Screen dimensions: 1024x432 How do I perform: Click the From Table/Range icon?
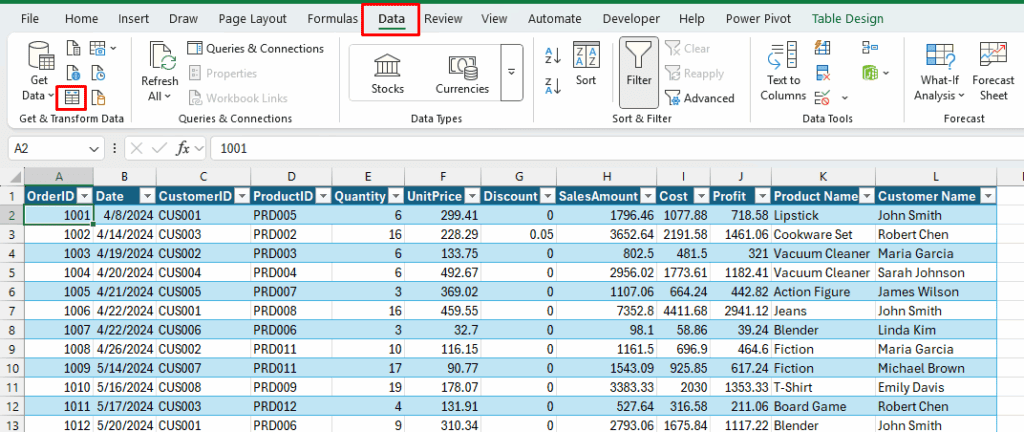pos(71,97)
